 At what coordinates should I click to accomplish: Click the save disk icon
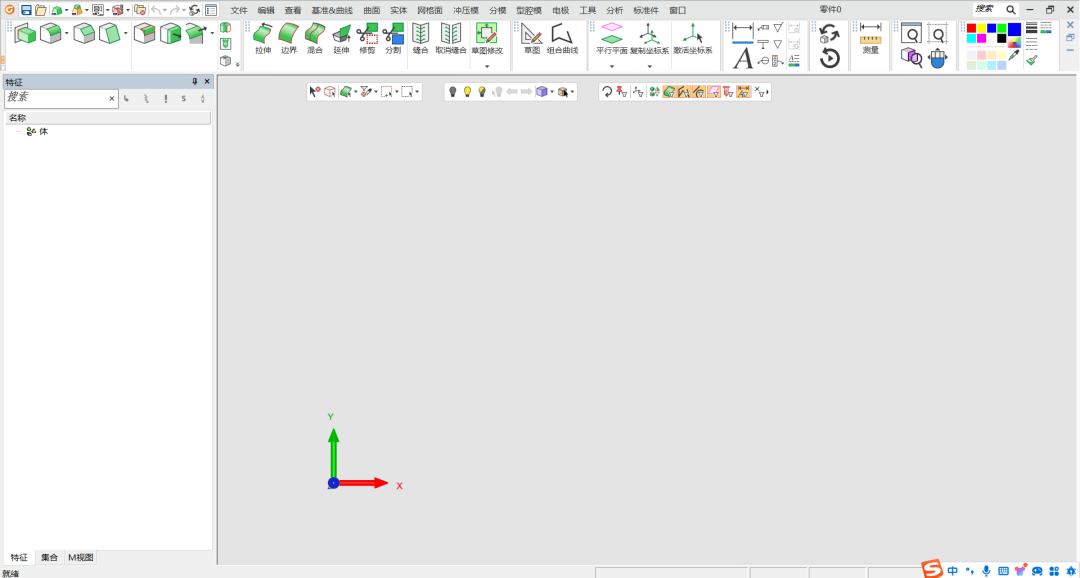point(26,10)
